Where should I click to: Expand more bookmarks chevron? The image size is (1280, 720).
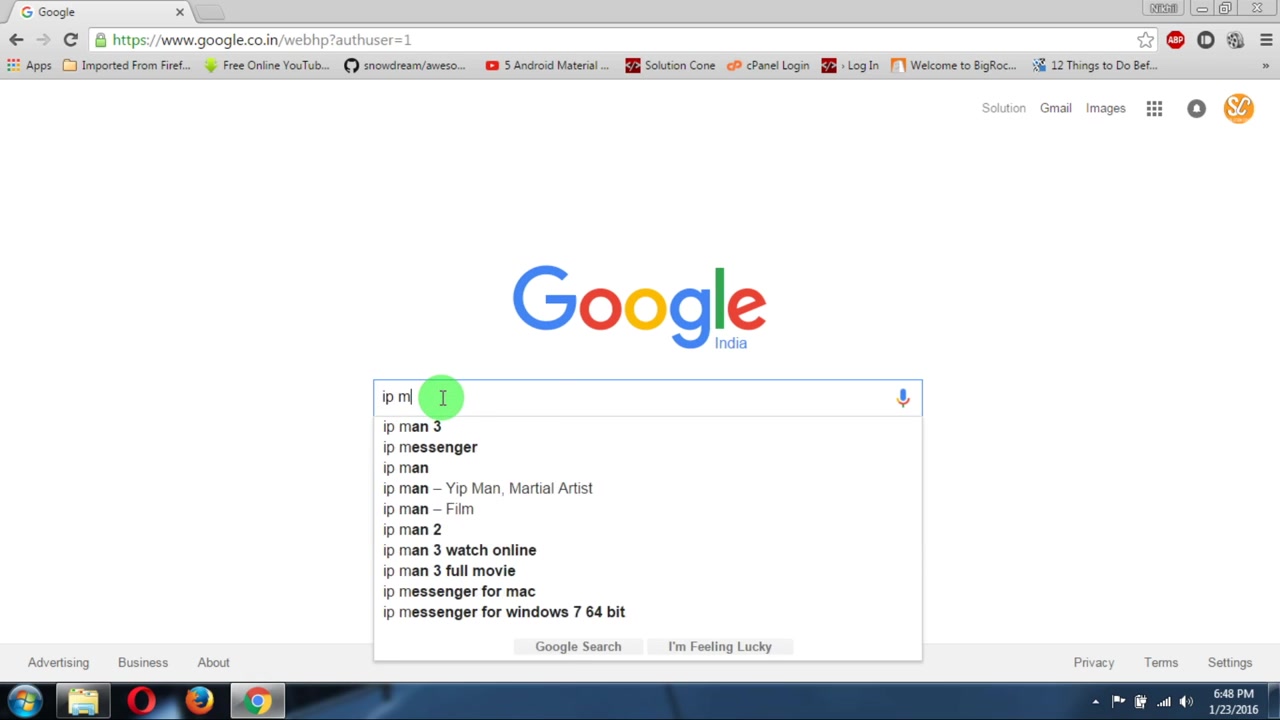tap(1265, 66)
